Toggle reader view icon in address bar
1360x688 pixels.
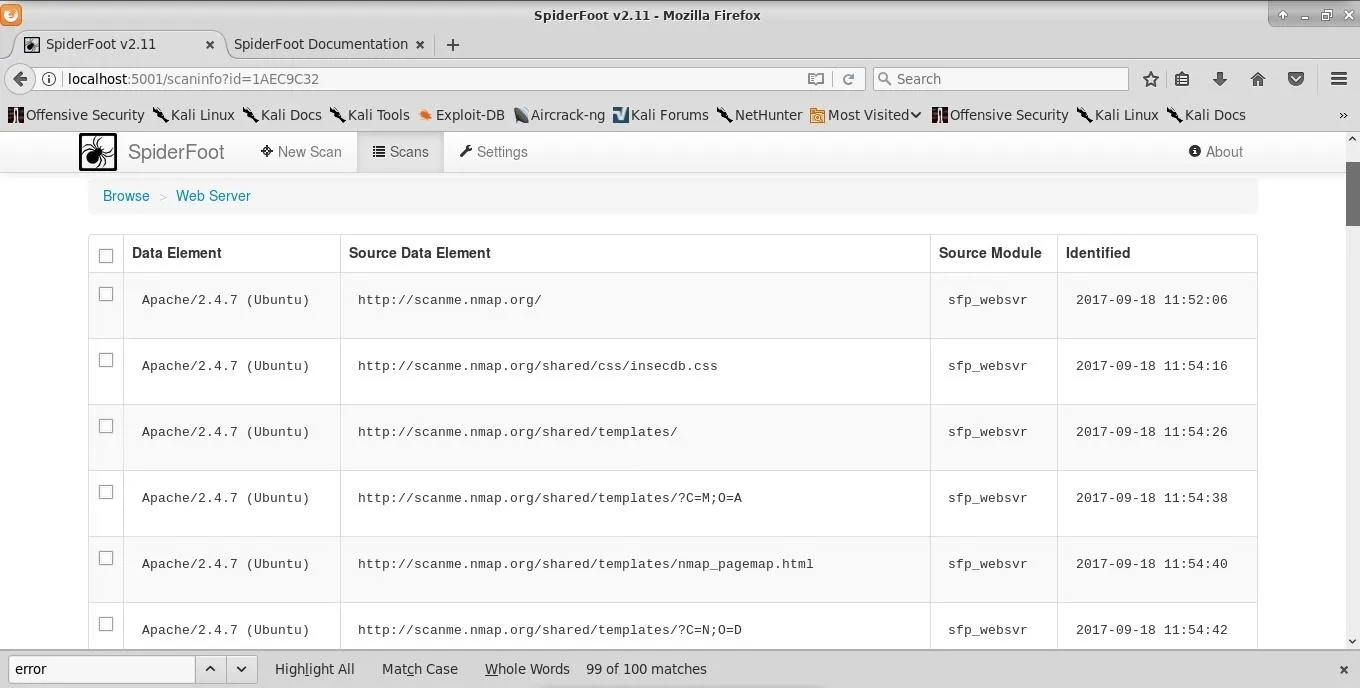(816, 79)
